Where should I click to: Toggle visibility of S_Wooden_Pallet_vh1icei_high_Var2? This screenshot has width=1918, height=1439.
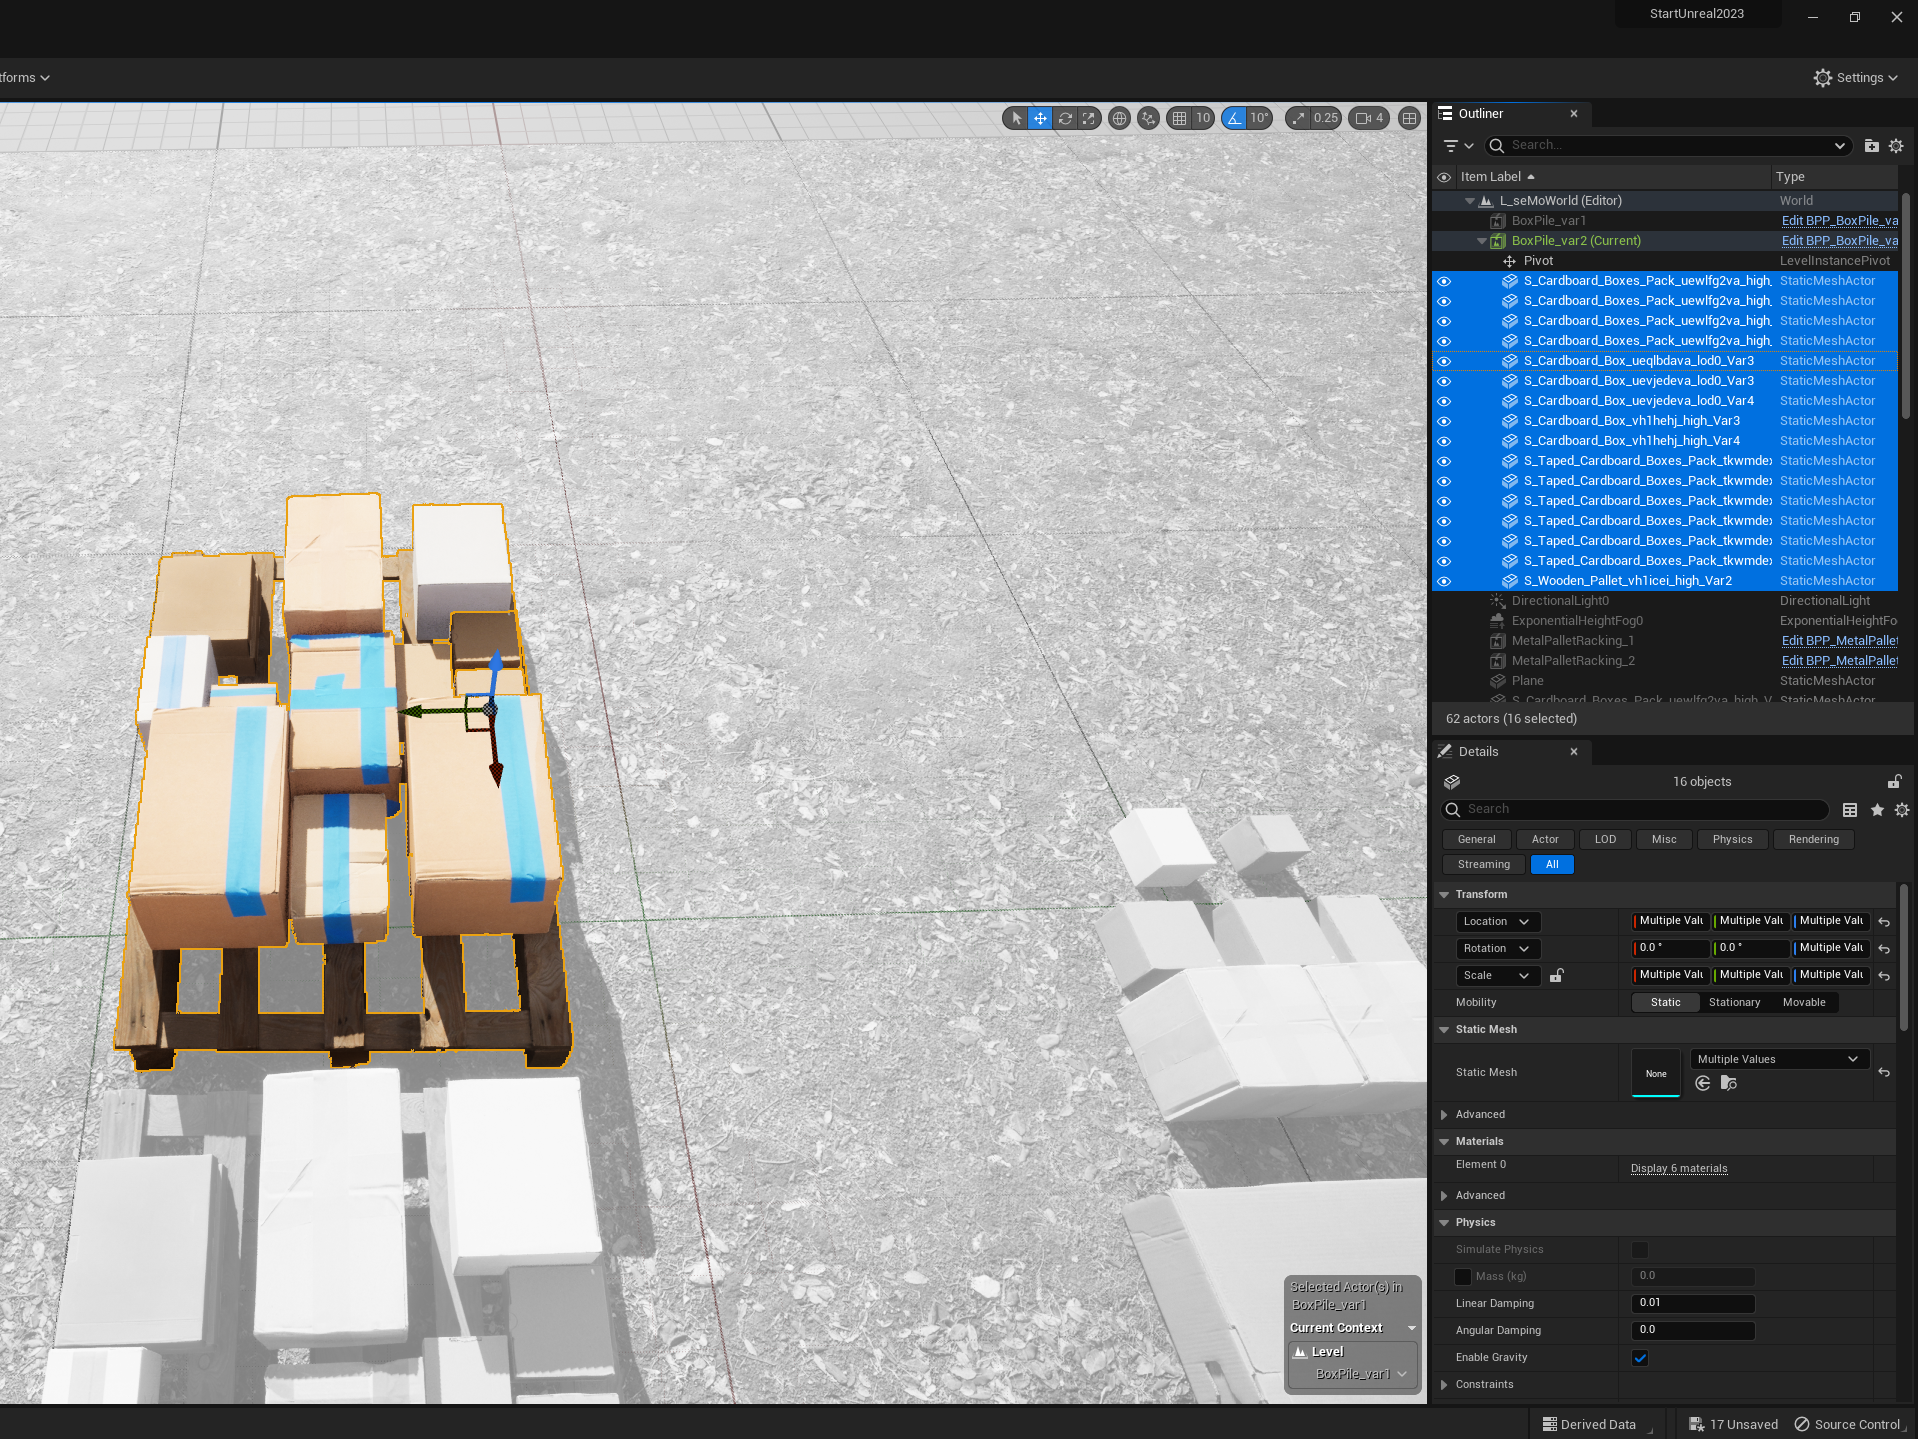pos(1444,581)
